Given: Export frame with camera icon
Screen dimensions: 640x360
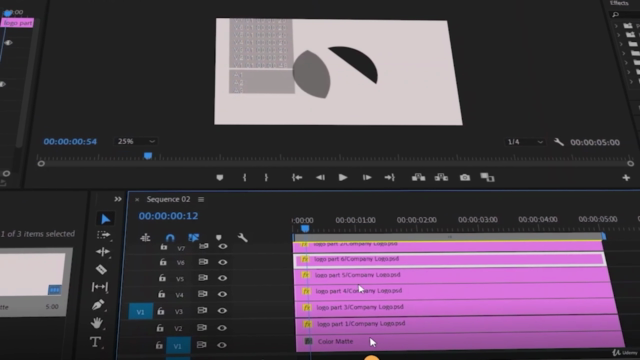Looking at the screenshot, I should (464, 178).
